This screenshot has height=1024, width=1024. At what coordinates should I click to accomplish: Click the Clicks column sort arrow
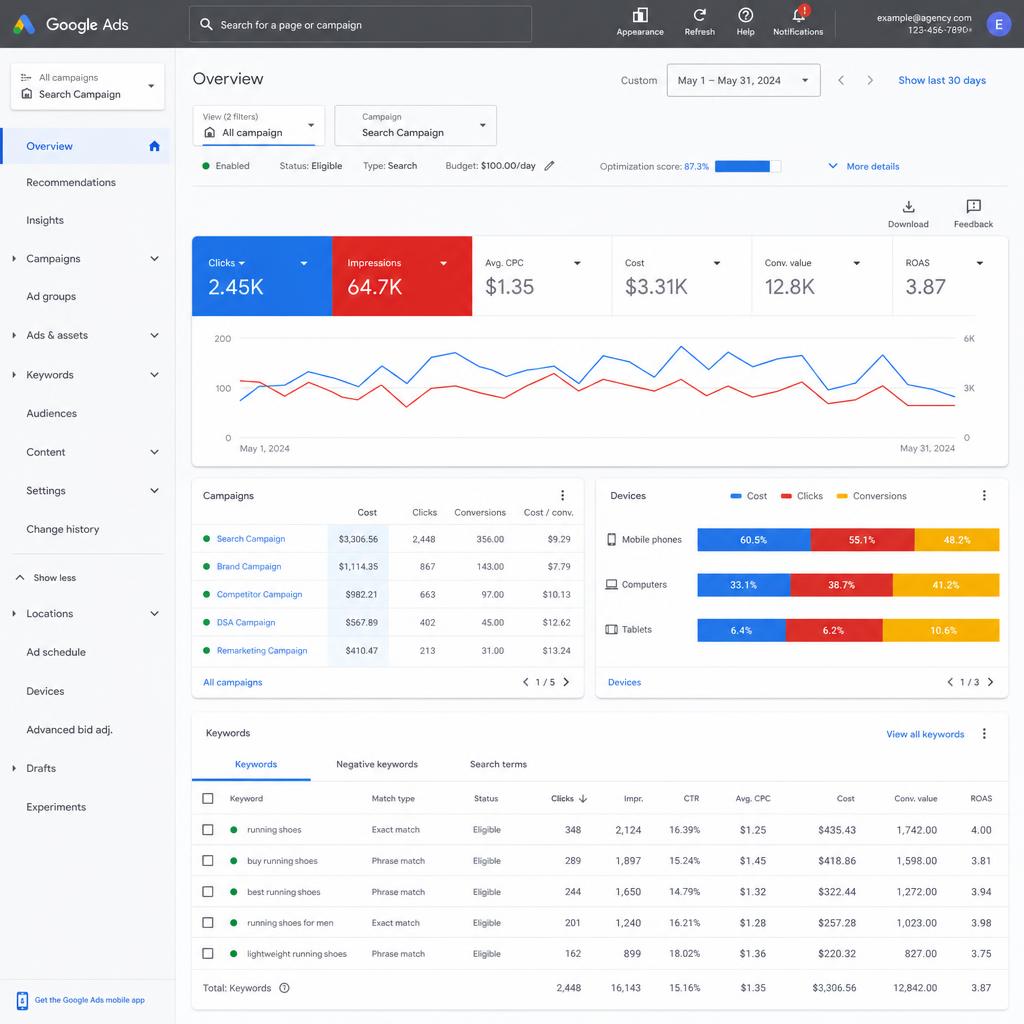pos(583,799)
